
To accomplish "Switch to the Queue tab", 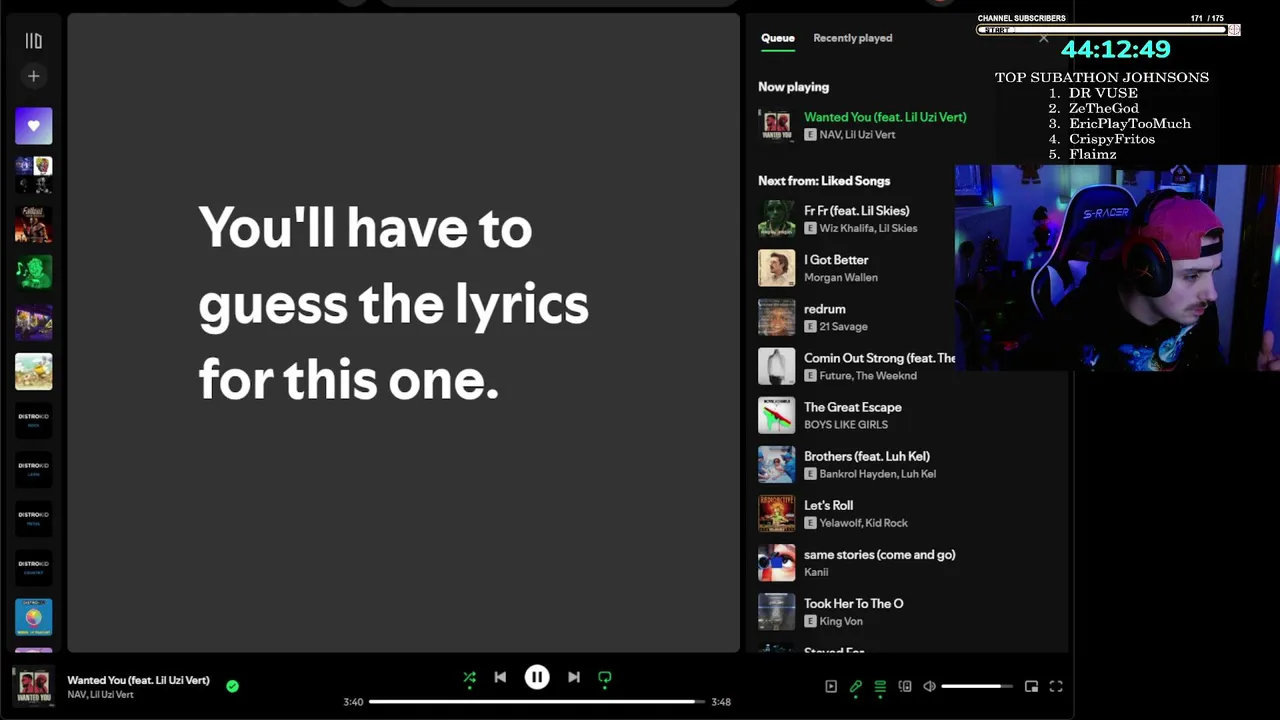I will click(778, 38).
